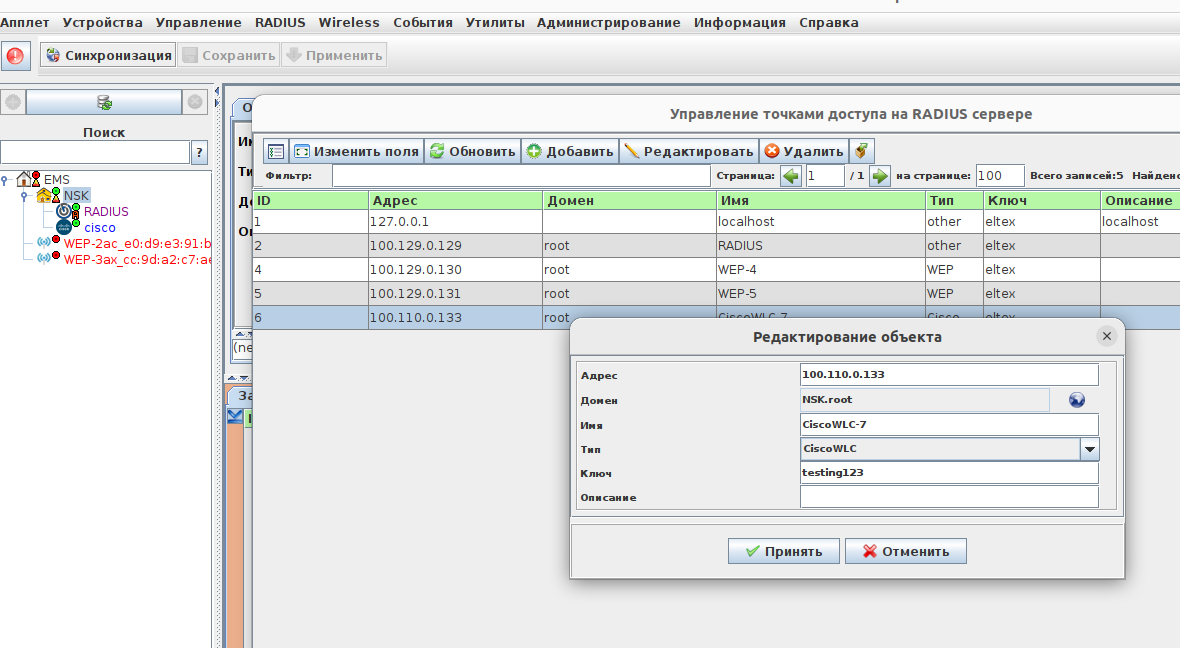The width and height of the screenshot is (1180, 648).
Task: Click the Редактировать button
Action: [x=689, y=151]
